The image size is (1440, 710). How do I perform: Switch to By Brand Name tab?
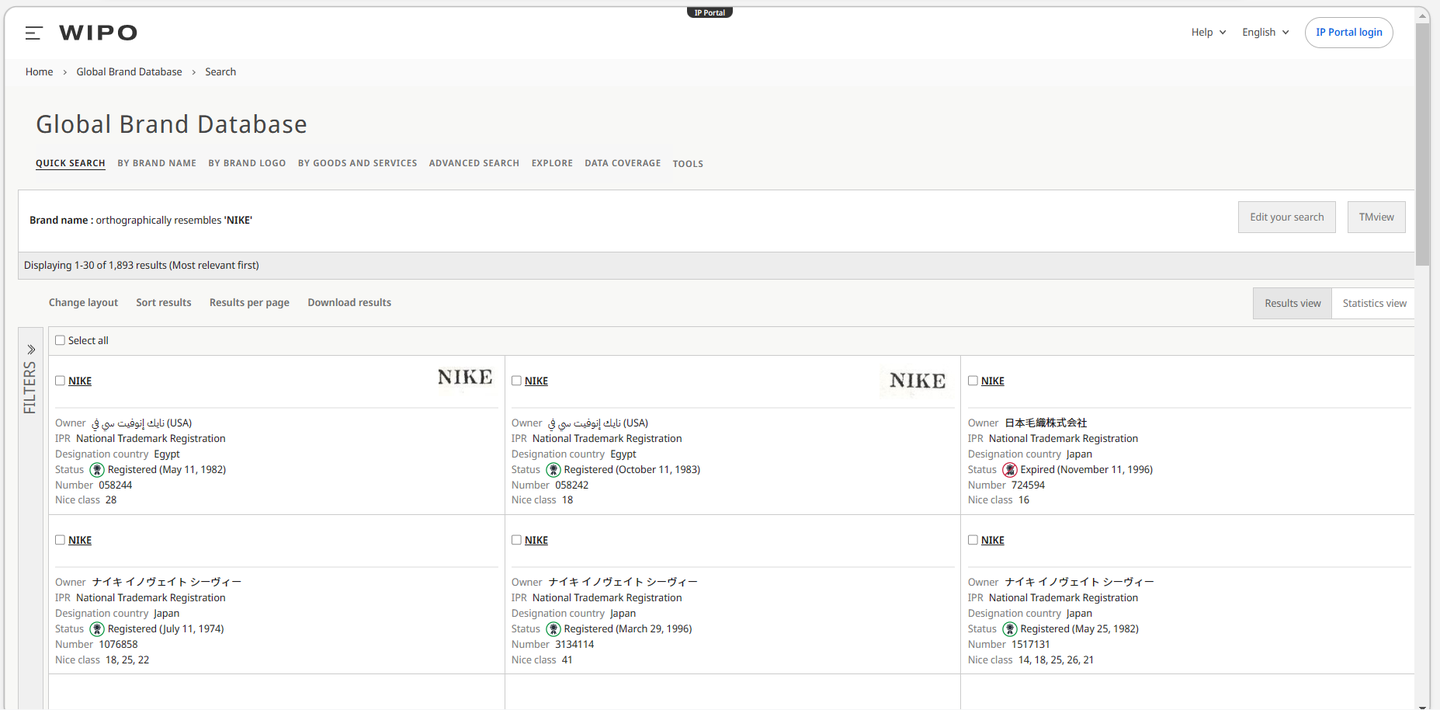(x=157, y=163)
